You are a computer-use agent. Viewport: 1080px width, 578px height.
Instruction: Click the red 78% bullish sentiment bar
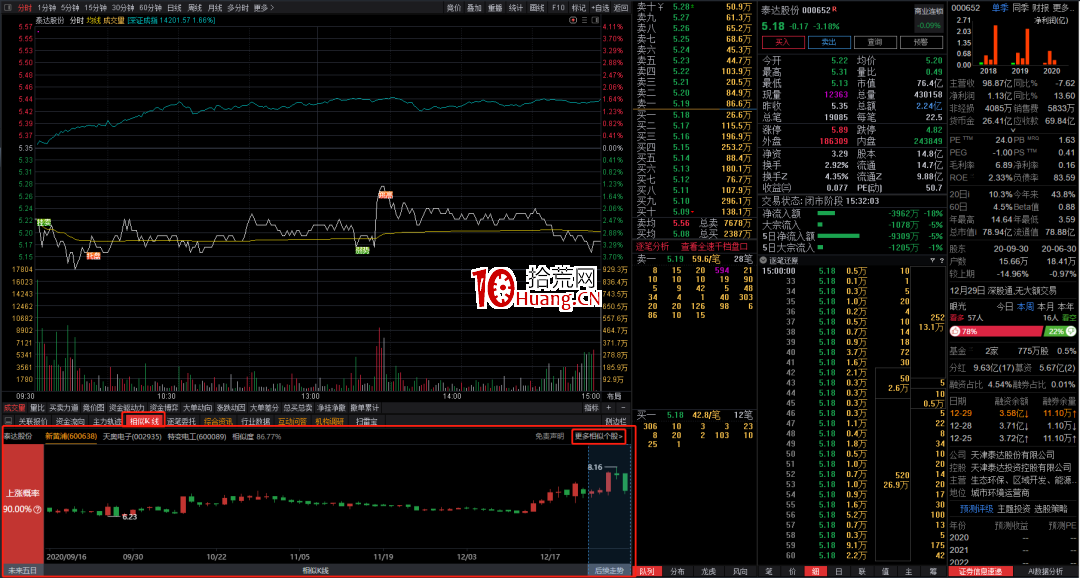pos(997,331)
